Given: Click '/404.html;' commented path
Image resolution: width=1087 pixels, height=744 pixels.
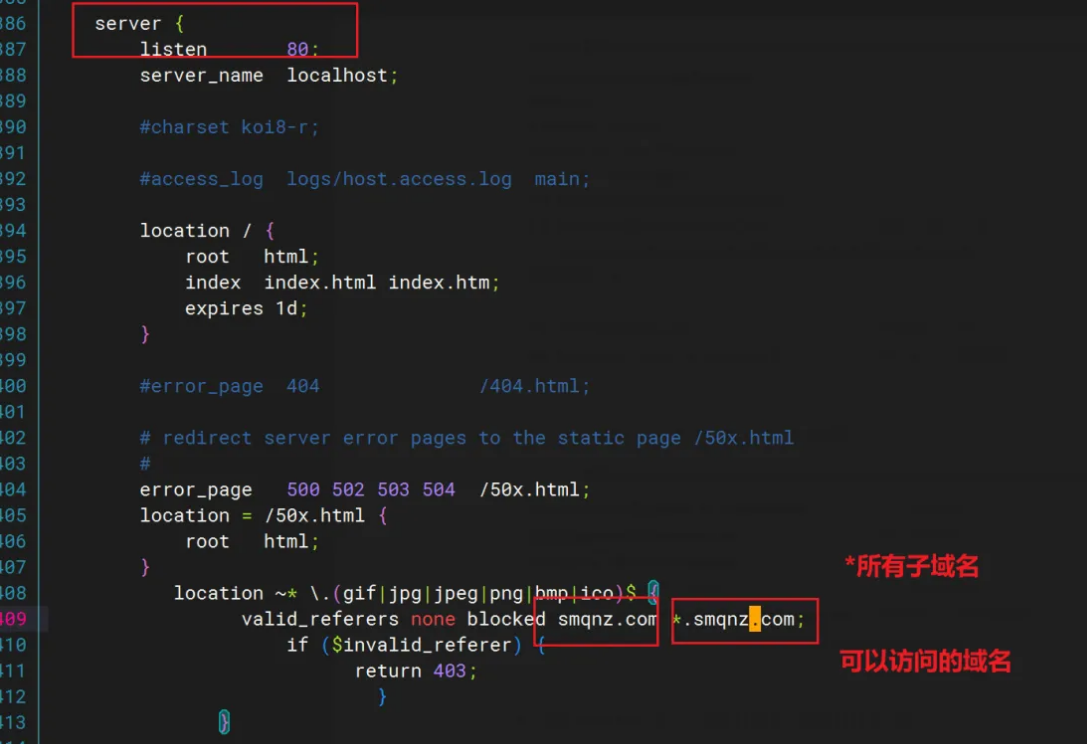Looking at the screenshot, I should pos(534,386).
